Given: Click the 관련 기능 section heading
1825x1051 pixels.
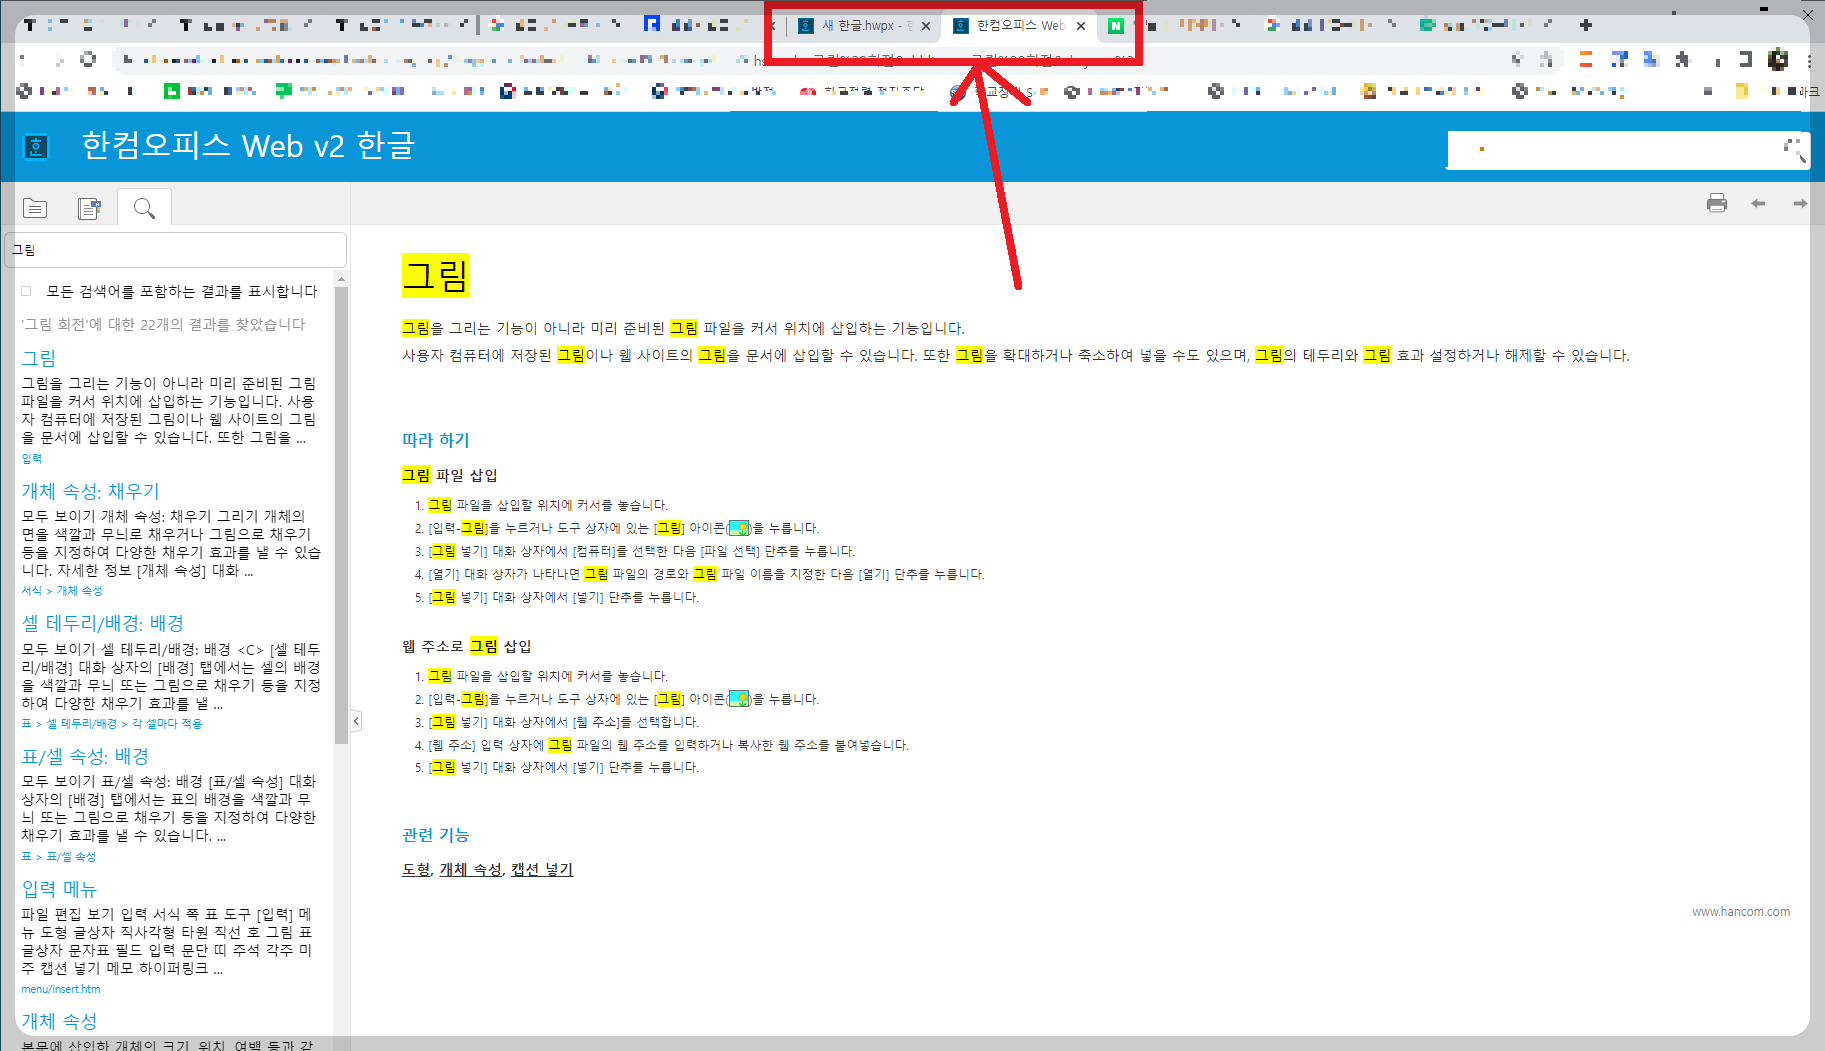Looking at the screenshot, I should click(x=435, y=835).
